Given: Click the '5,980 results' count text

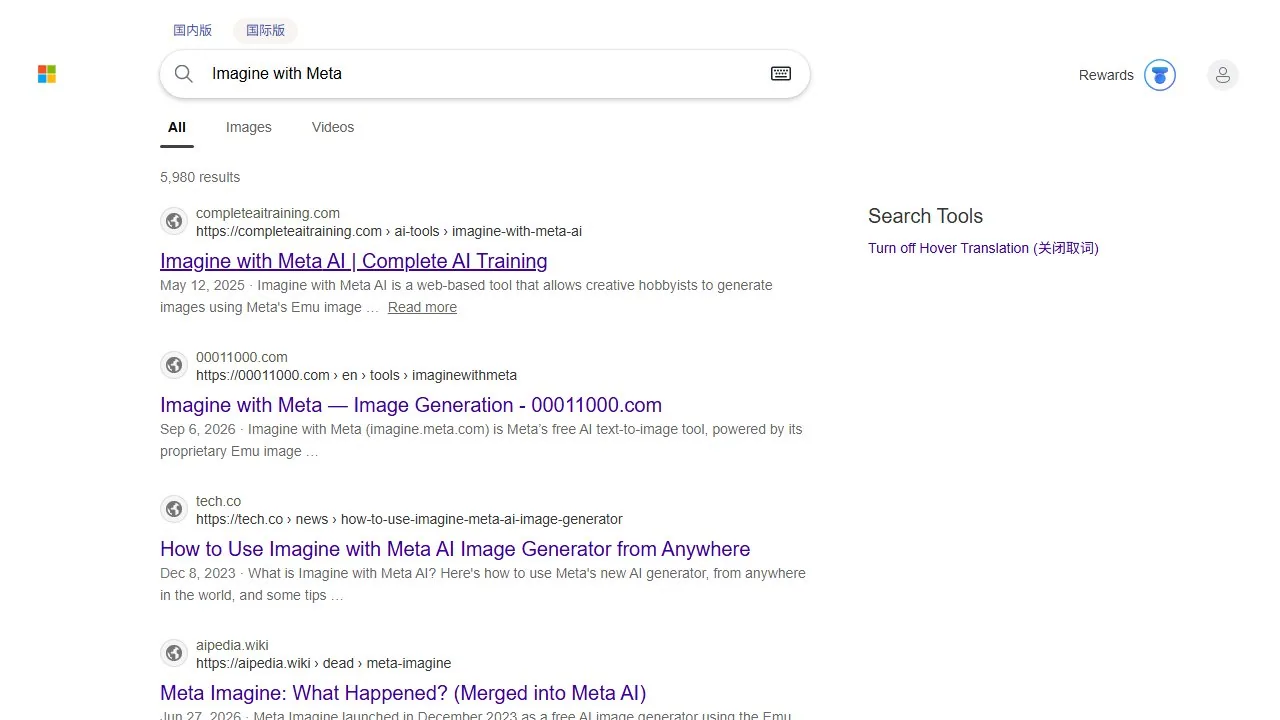Looking at the screenshot, I should [200, 177].
